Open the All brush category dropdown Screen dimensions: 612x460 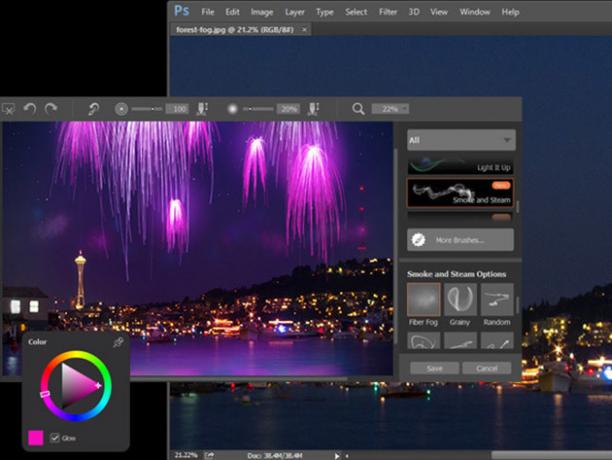(461, 140)
